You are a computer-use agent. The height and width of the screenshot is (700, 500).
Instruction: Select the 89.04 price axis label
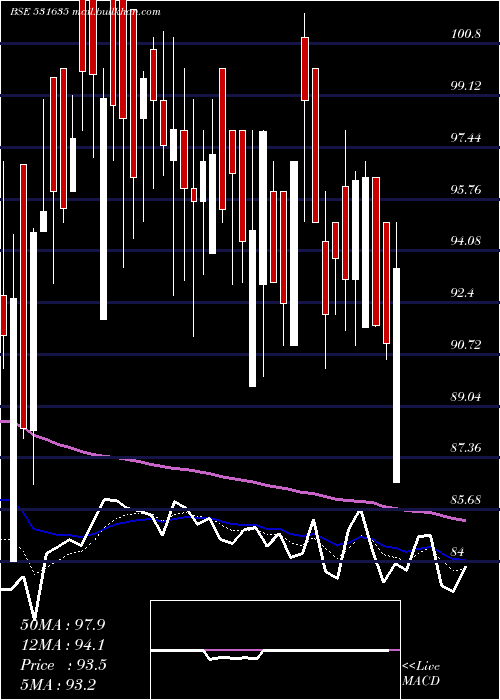point(466,396)
